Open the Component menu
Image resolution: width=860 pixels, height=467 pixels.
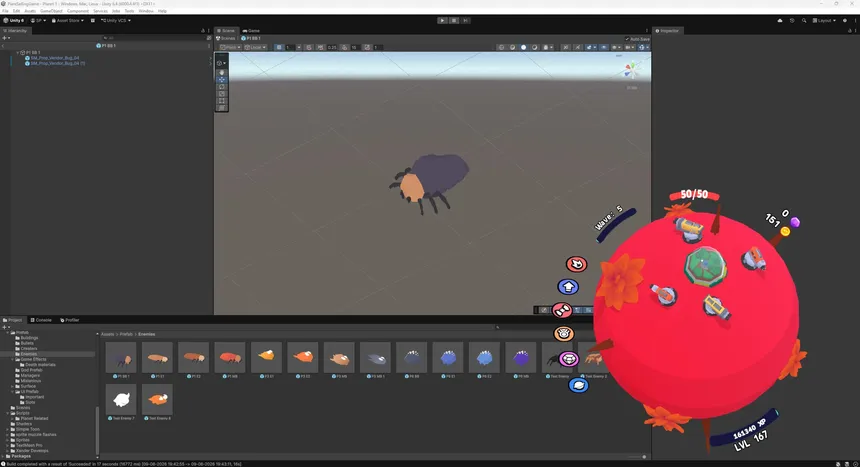78,11
